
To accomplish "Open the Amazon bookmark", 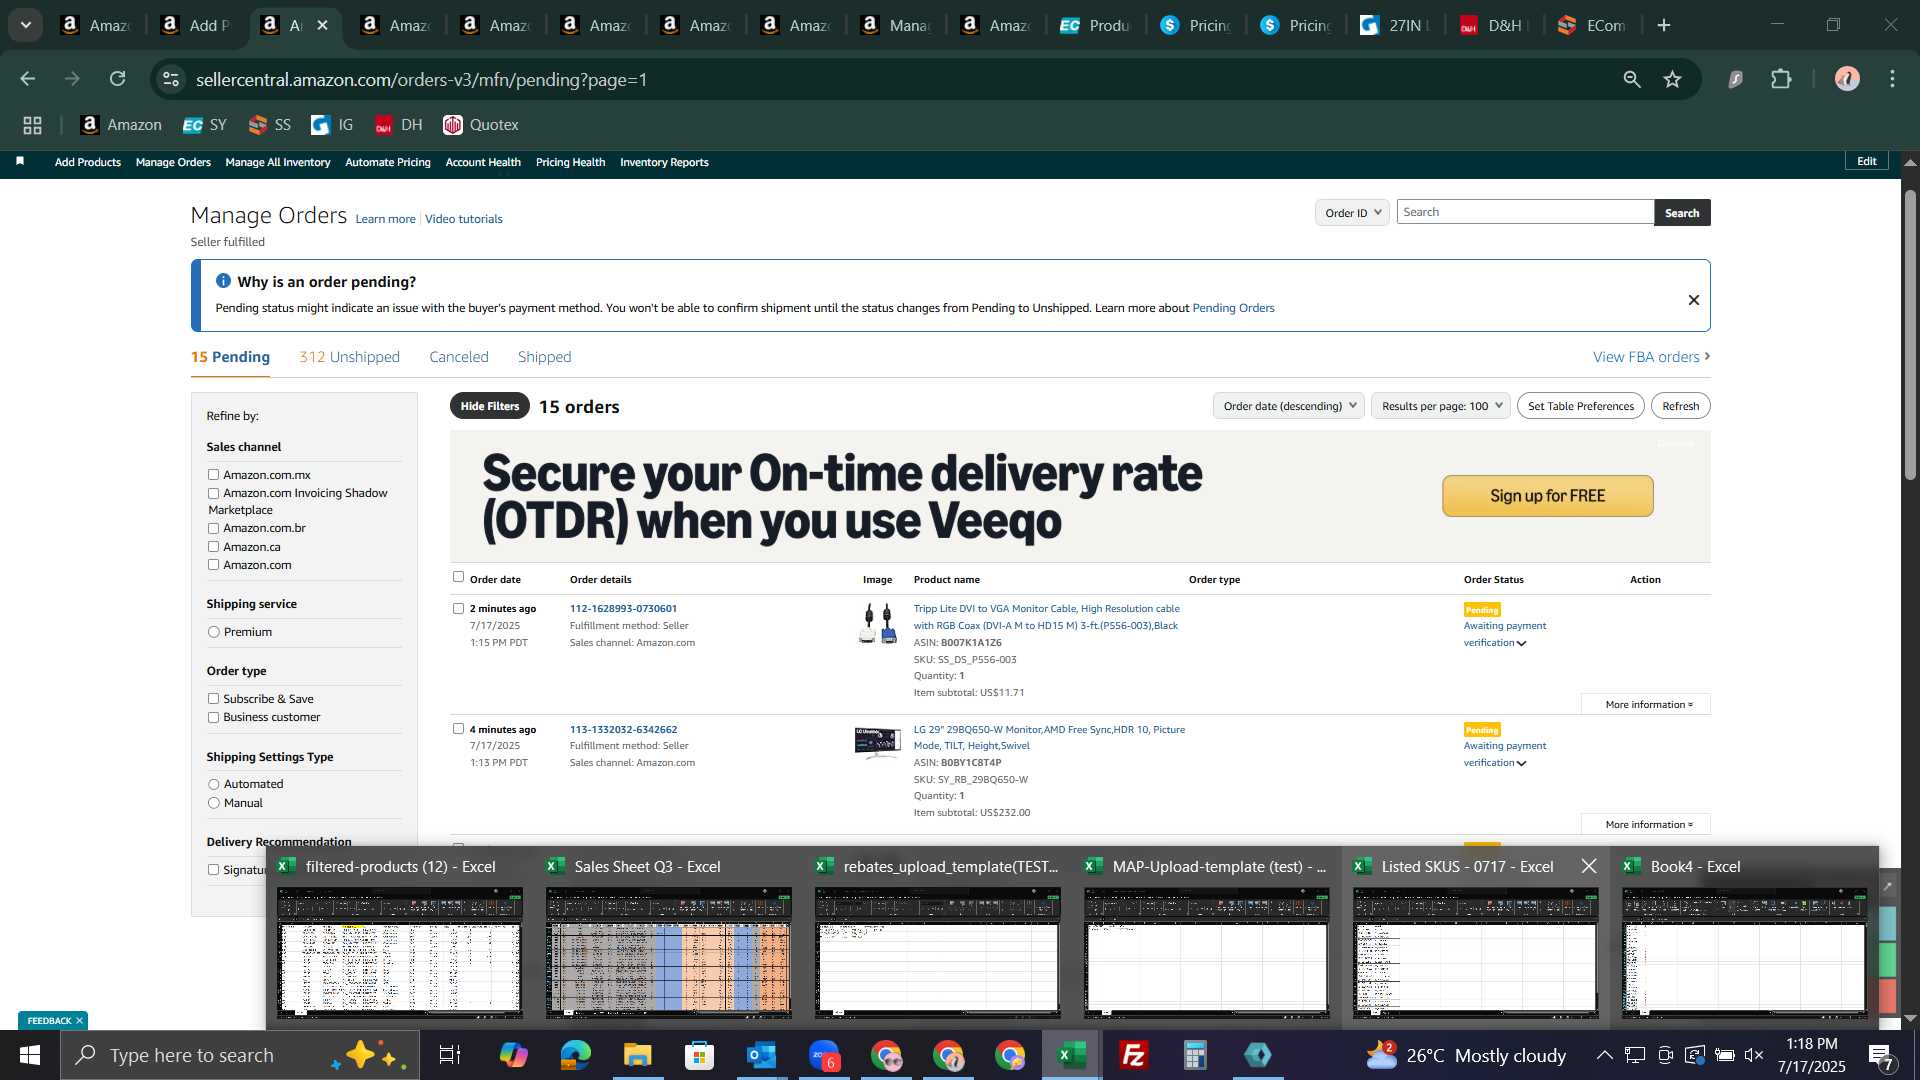I will point(121,125).
